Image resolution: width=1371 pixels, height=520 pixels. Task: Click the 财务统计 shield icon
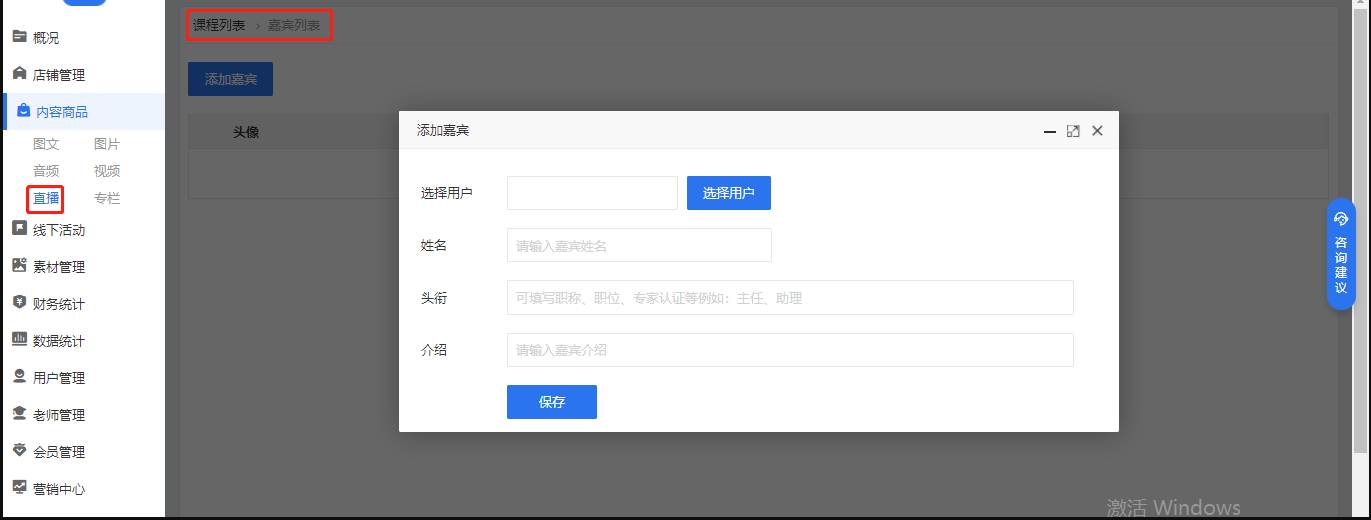[x=19, y=303]
